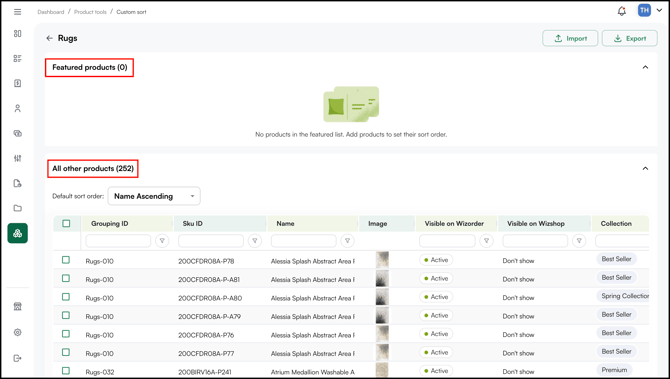This screenshot has height=379, width=670.
Task: Check the Rugs-032 row checkbox
Action: 66,370
